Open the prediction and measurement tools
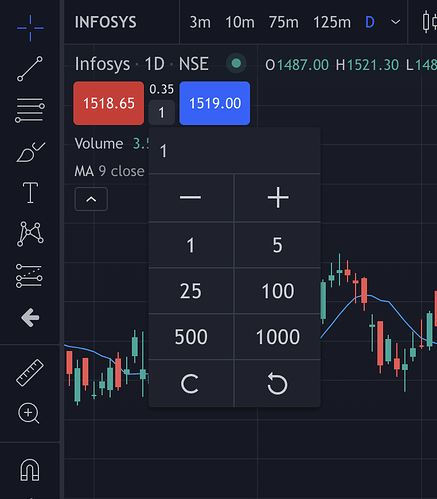This screenshot has height=499, width=437. tap(29, 276)
